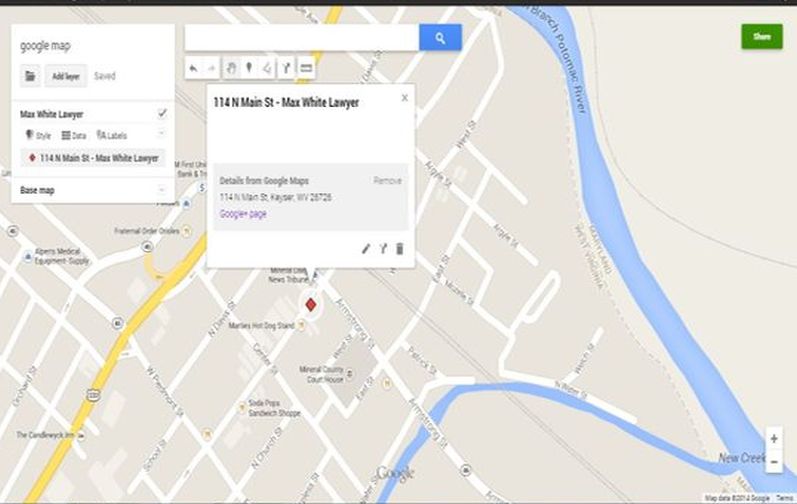797x504 pixels.
Task: Select the measure distances ruler tool
Action: tap(306, 68)
